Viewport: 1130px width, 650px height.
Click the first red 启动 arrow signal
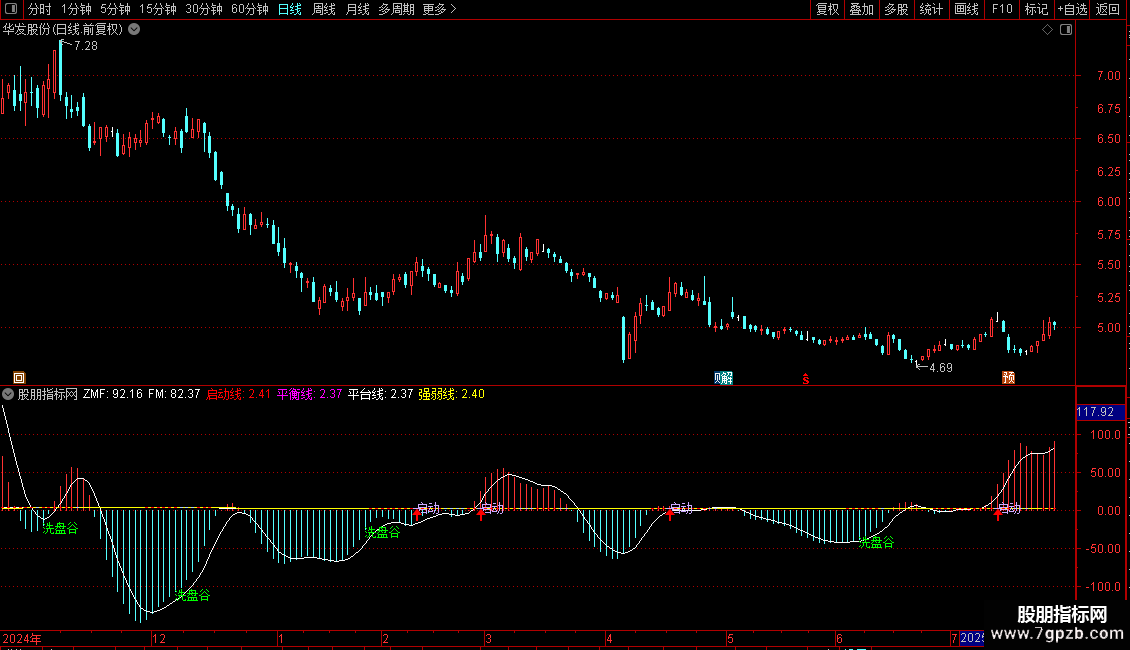[x=416, y=516]
